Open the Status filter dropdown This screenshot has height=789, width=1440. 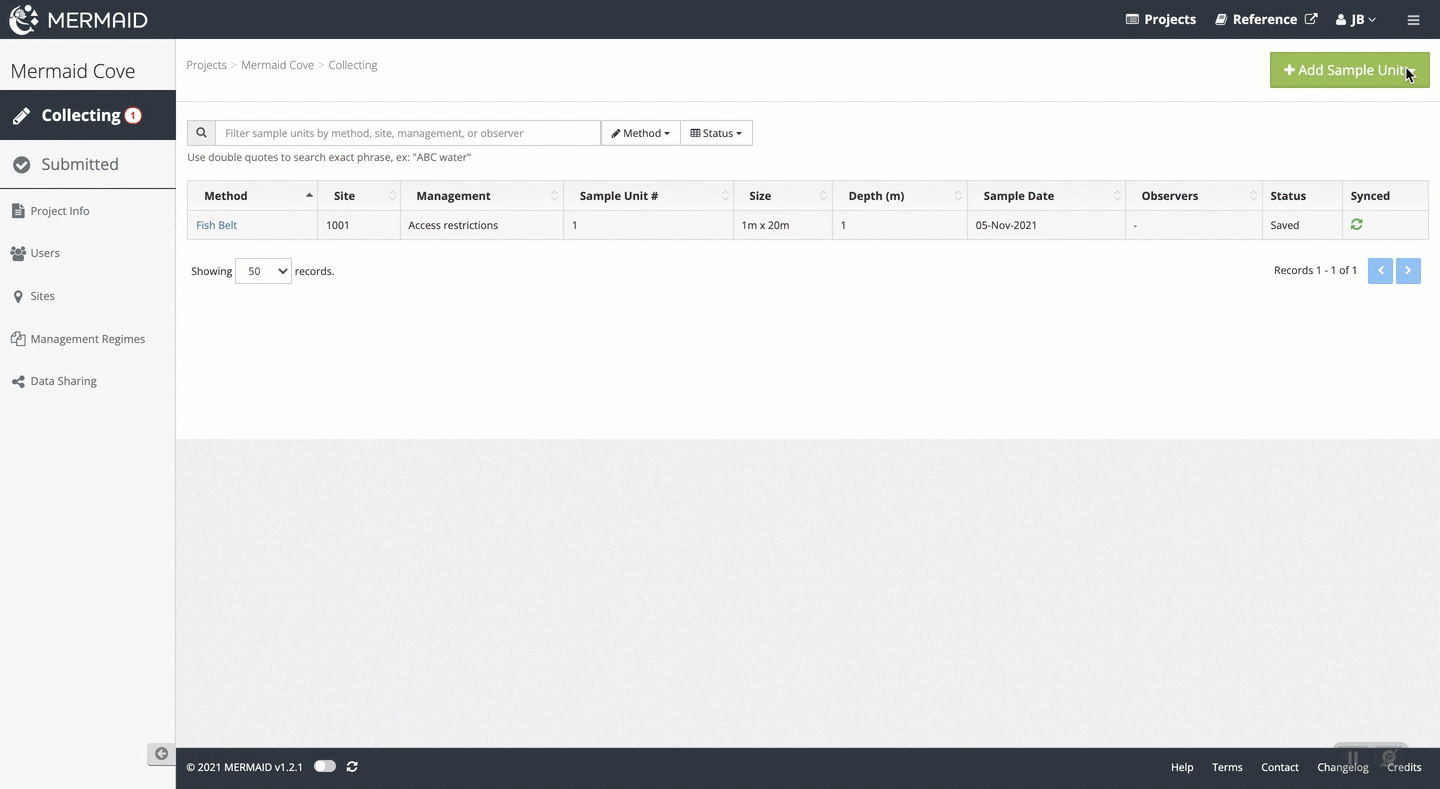[x=716, y=133]
